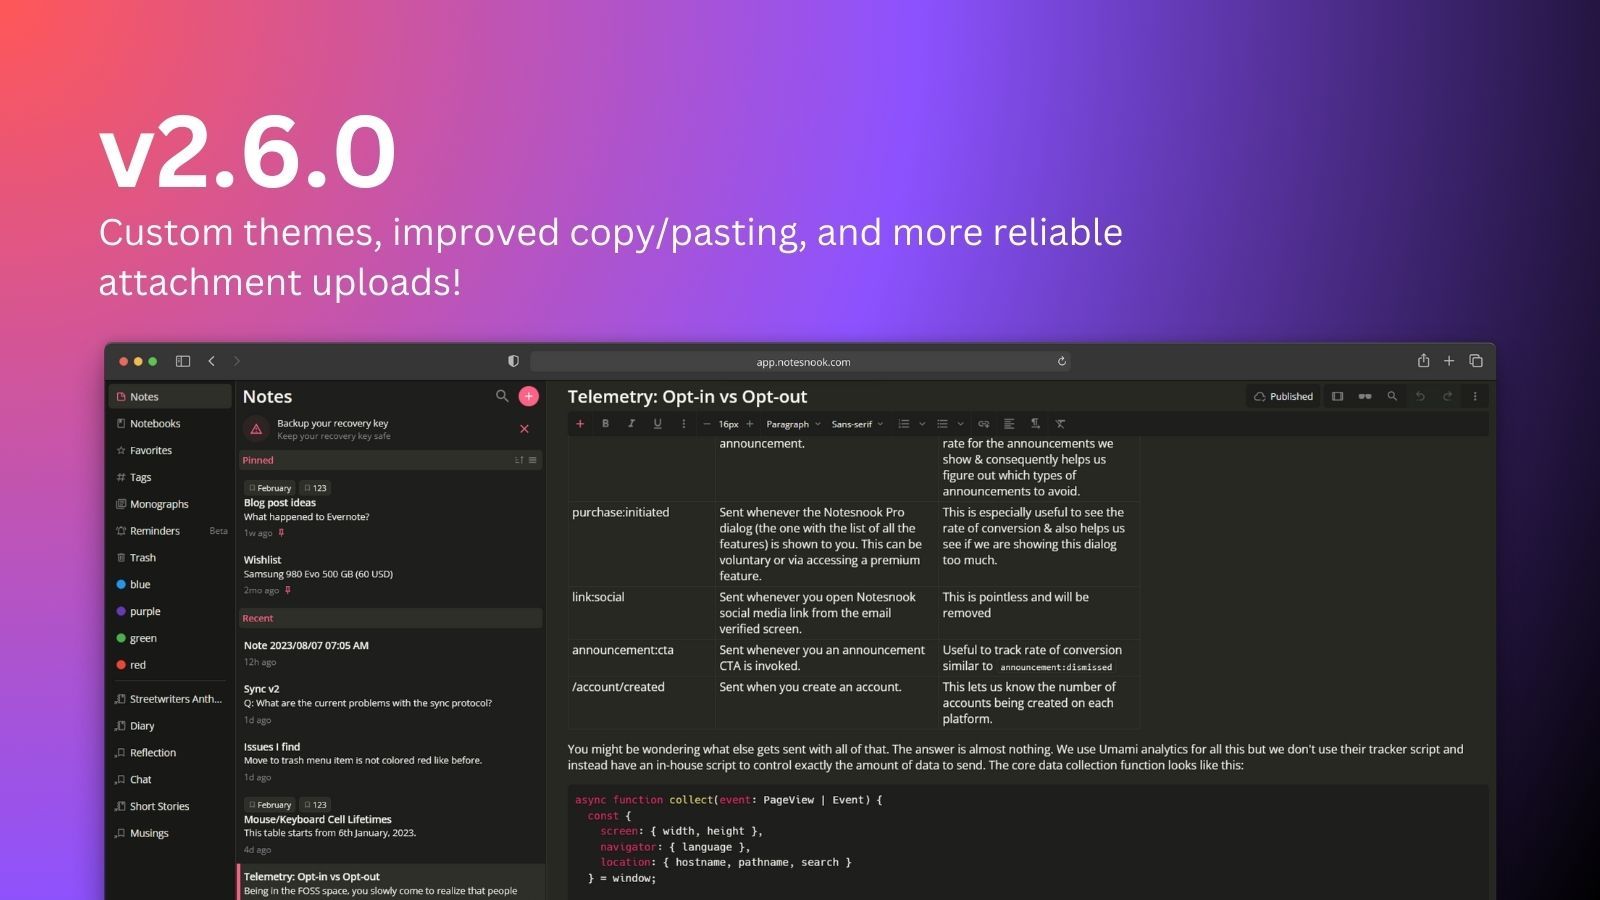Open the three-dot note properties menu

pos(1474,397)
